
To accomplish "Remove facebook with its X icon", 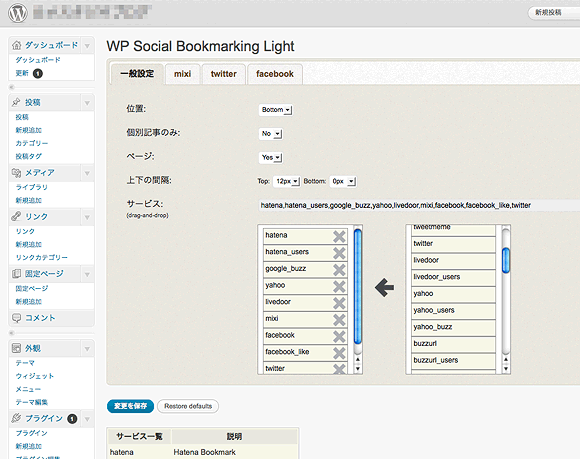I will 339,336.
